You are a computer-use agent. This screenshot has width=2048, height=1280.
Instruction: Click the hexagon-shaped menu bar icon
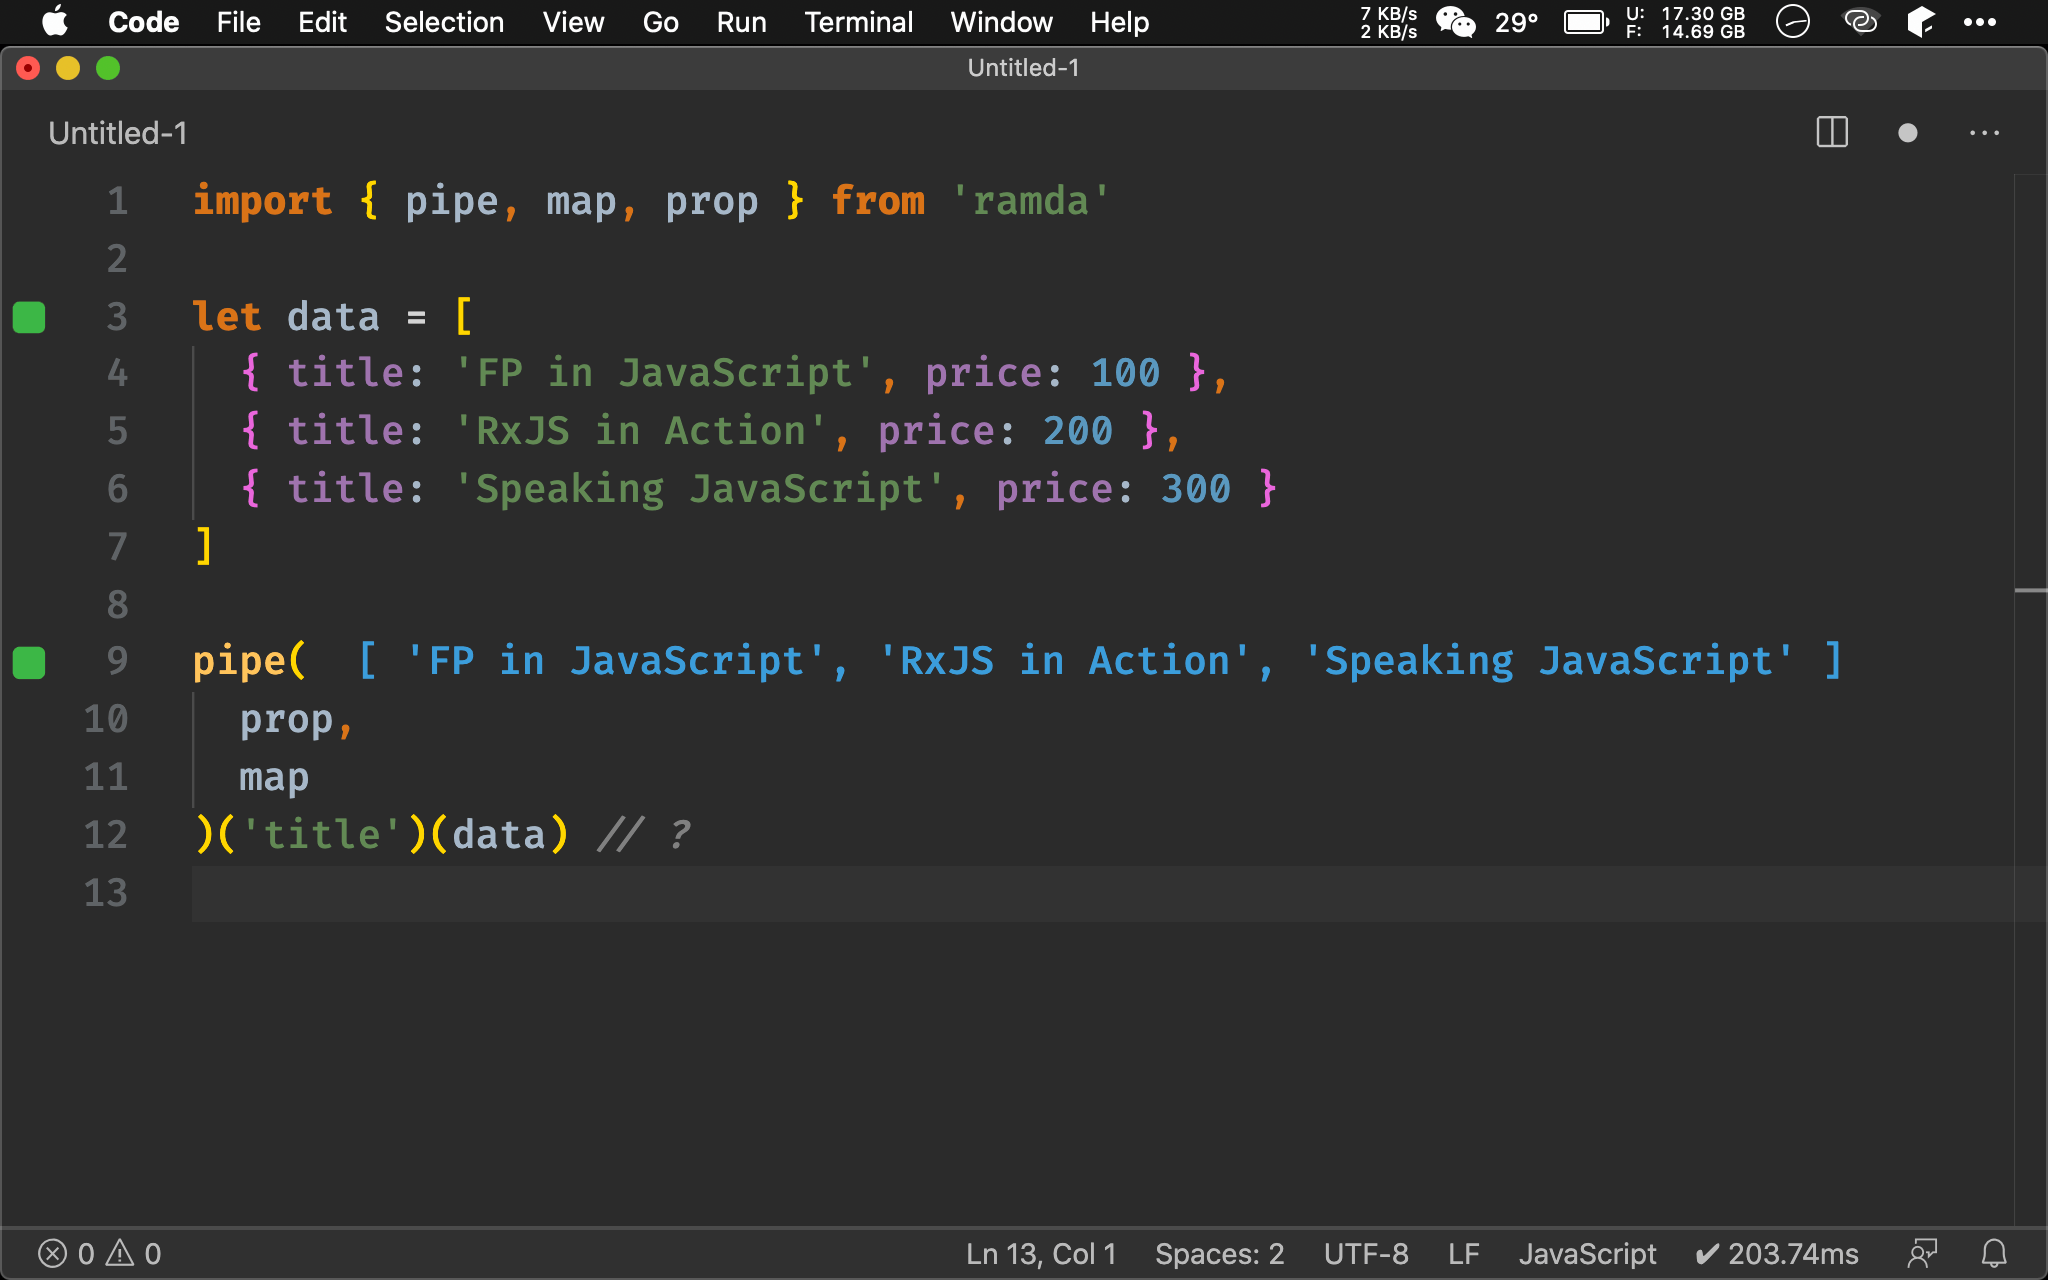coord(1921,22)
